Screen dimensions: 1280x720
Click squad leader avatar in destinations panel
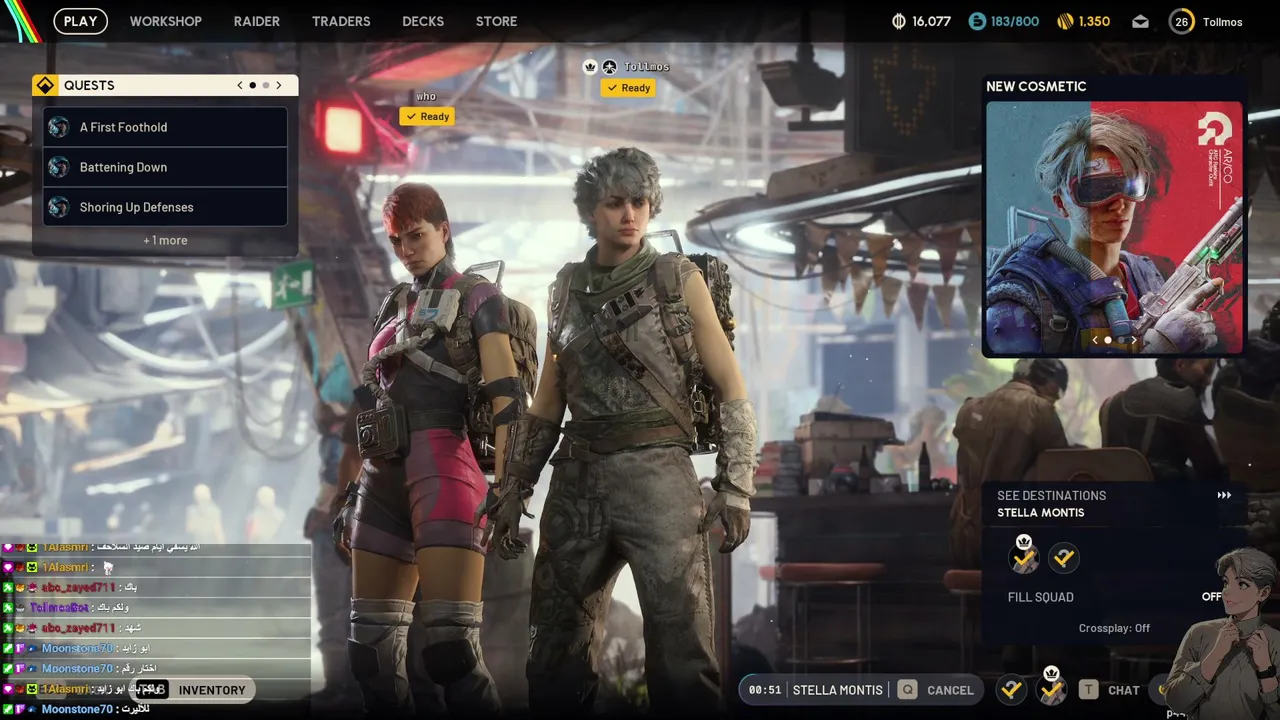point(1024,556)
